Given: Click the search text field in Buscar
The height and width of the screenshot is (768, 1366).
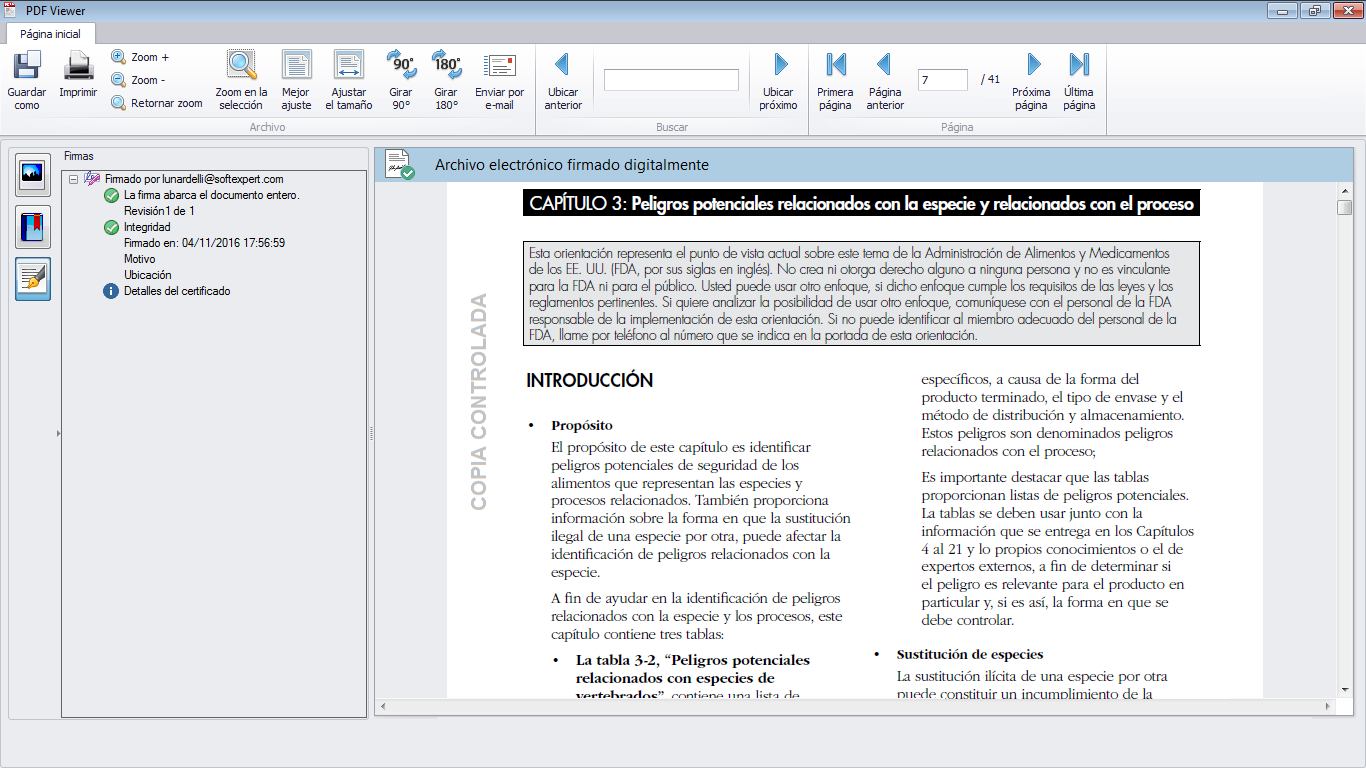Looking at the screenshot, I should pyautogui.click(x=671, y=80).
